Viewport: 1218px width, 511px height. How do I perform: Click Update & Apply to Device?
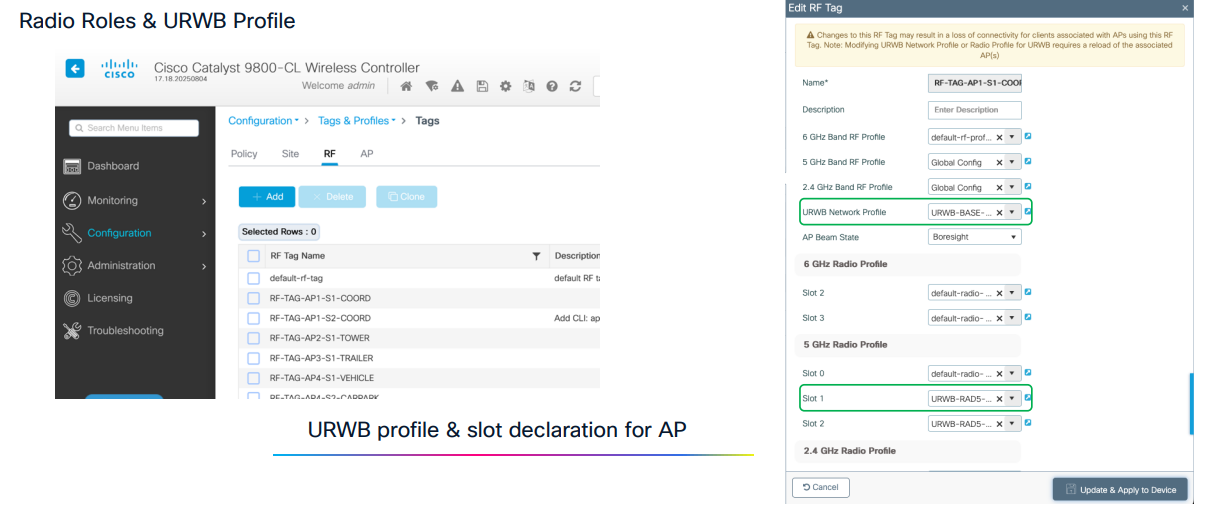pyautogui.click(x=1119, y=488)
